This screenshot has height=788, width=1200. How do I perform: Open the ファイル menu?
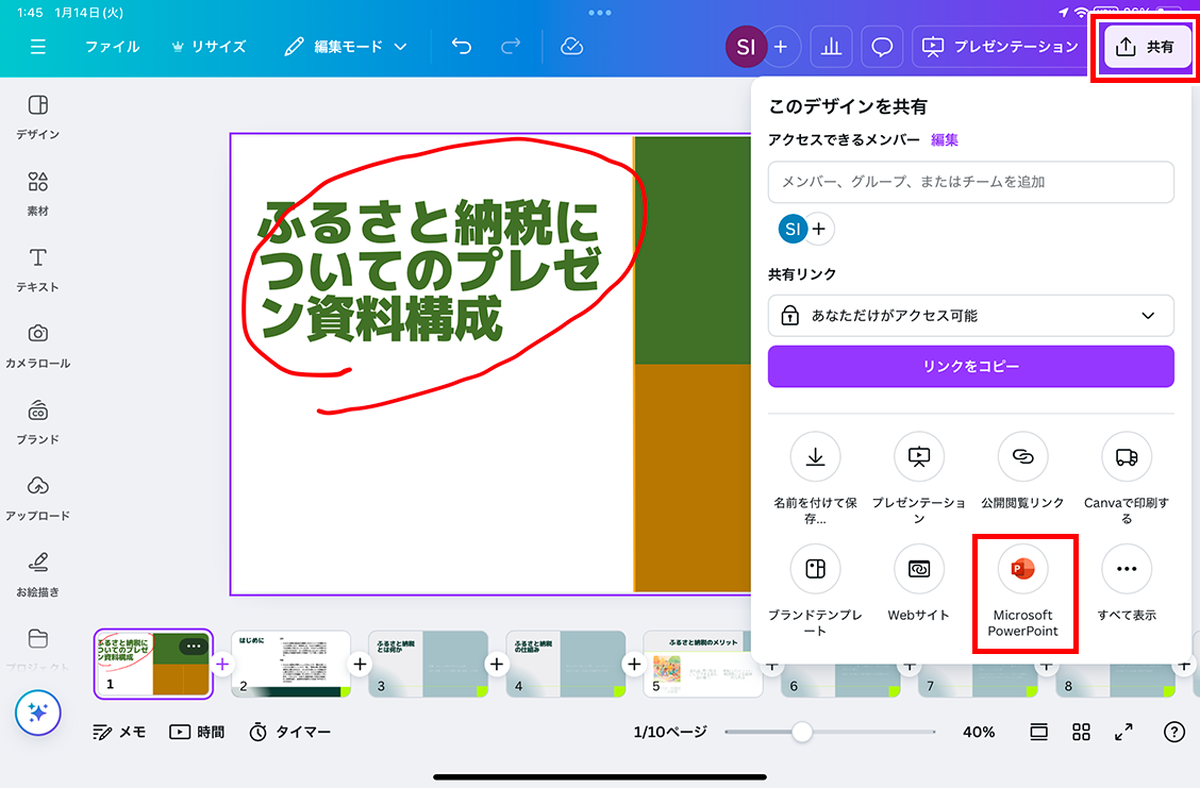coord(112,47)
